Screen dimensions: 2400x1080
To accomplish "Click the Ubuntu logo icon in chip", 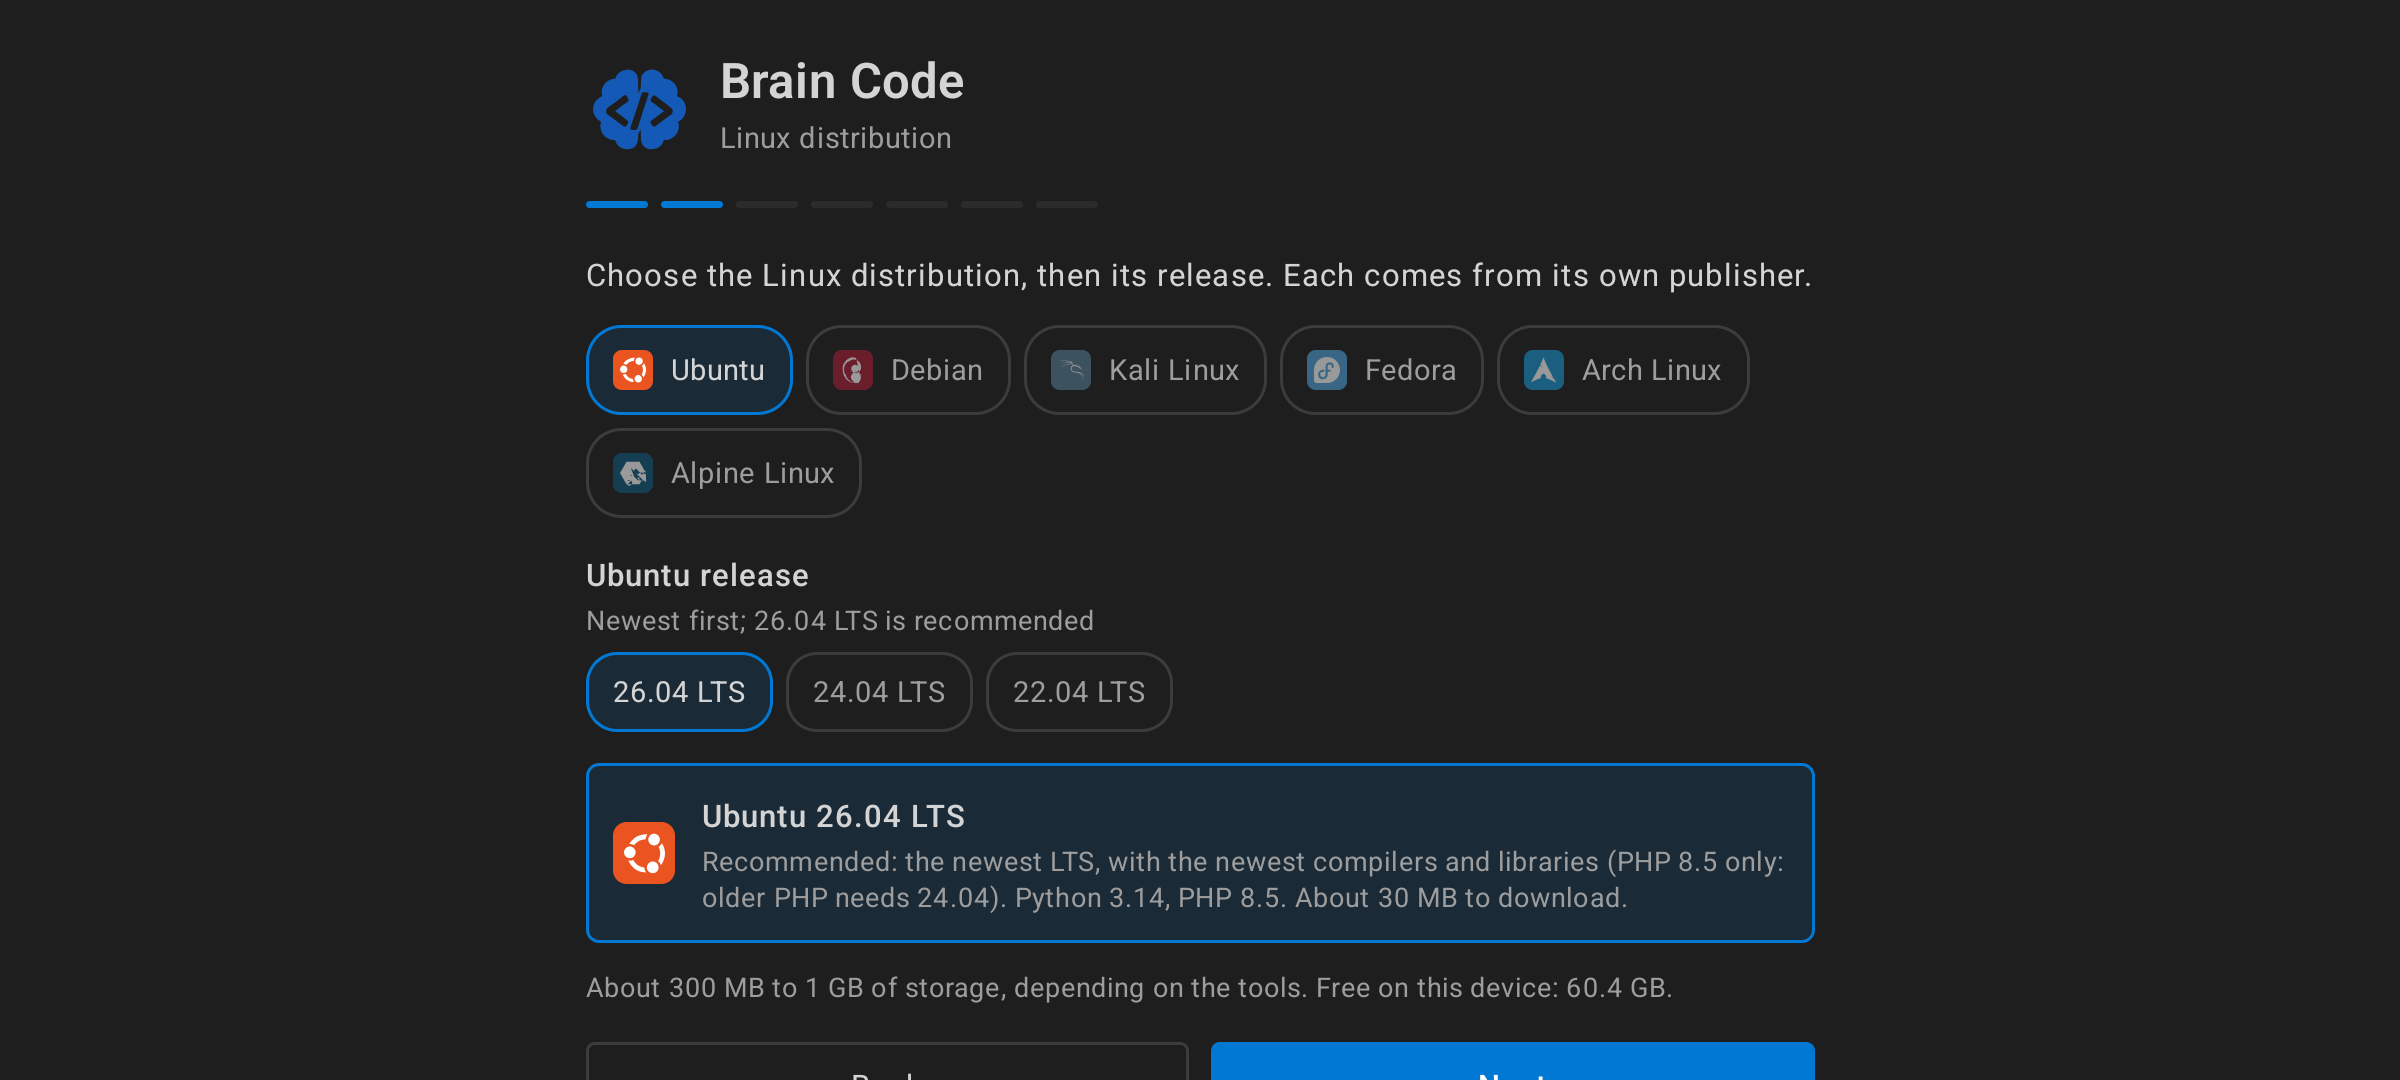I will pyautogui.click(x=633, y=370).
